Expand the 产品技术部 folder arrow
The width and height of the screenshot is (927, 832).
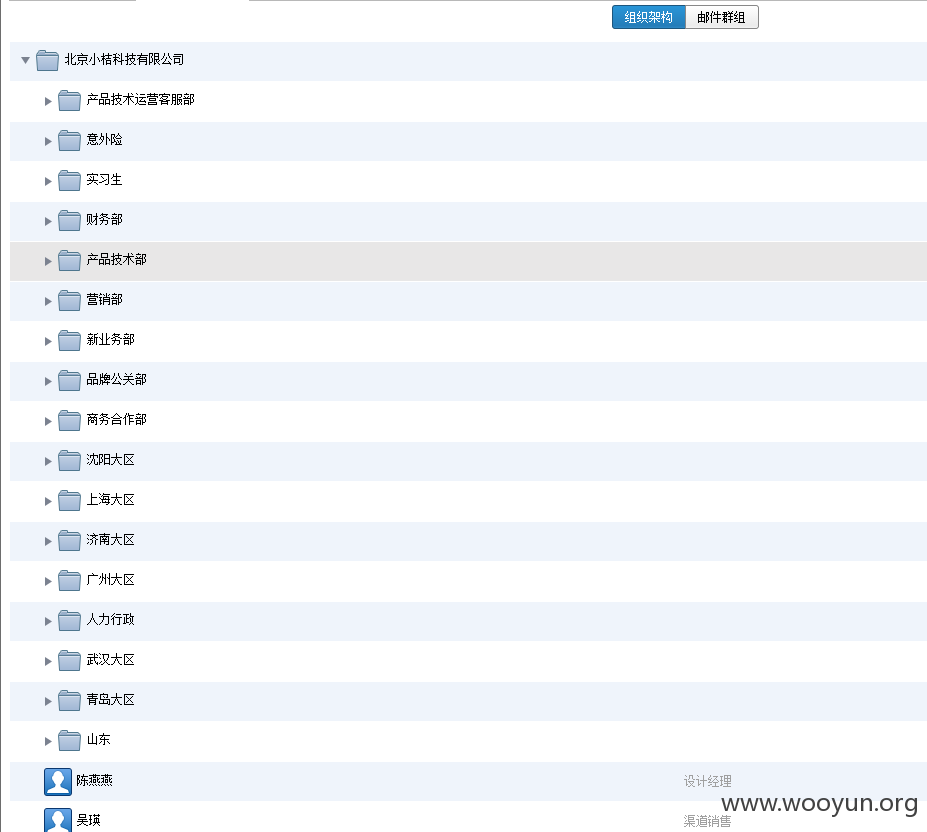[48, 261]
